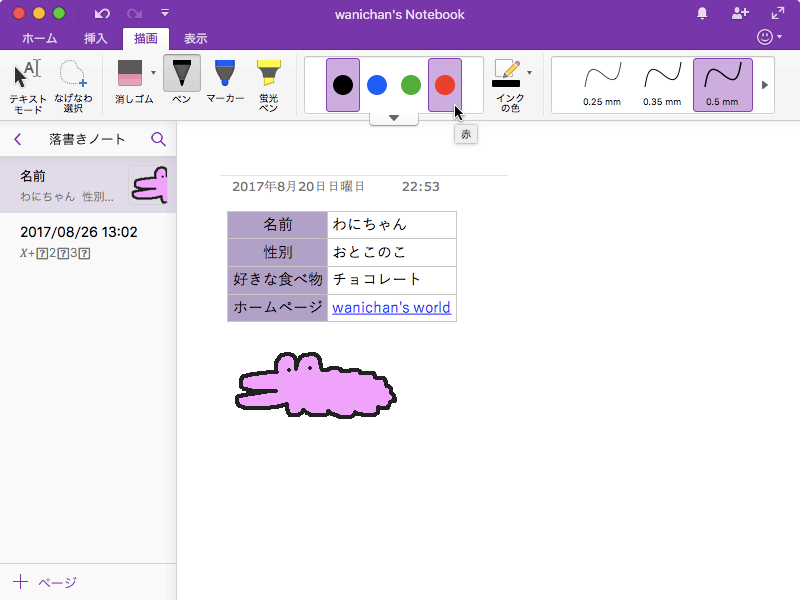Select the pink crocodile drawing
This screenshot has height=600, width=800.
(x=315, y=385)
